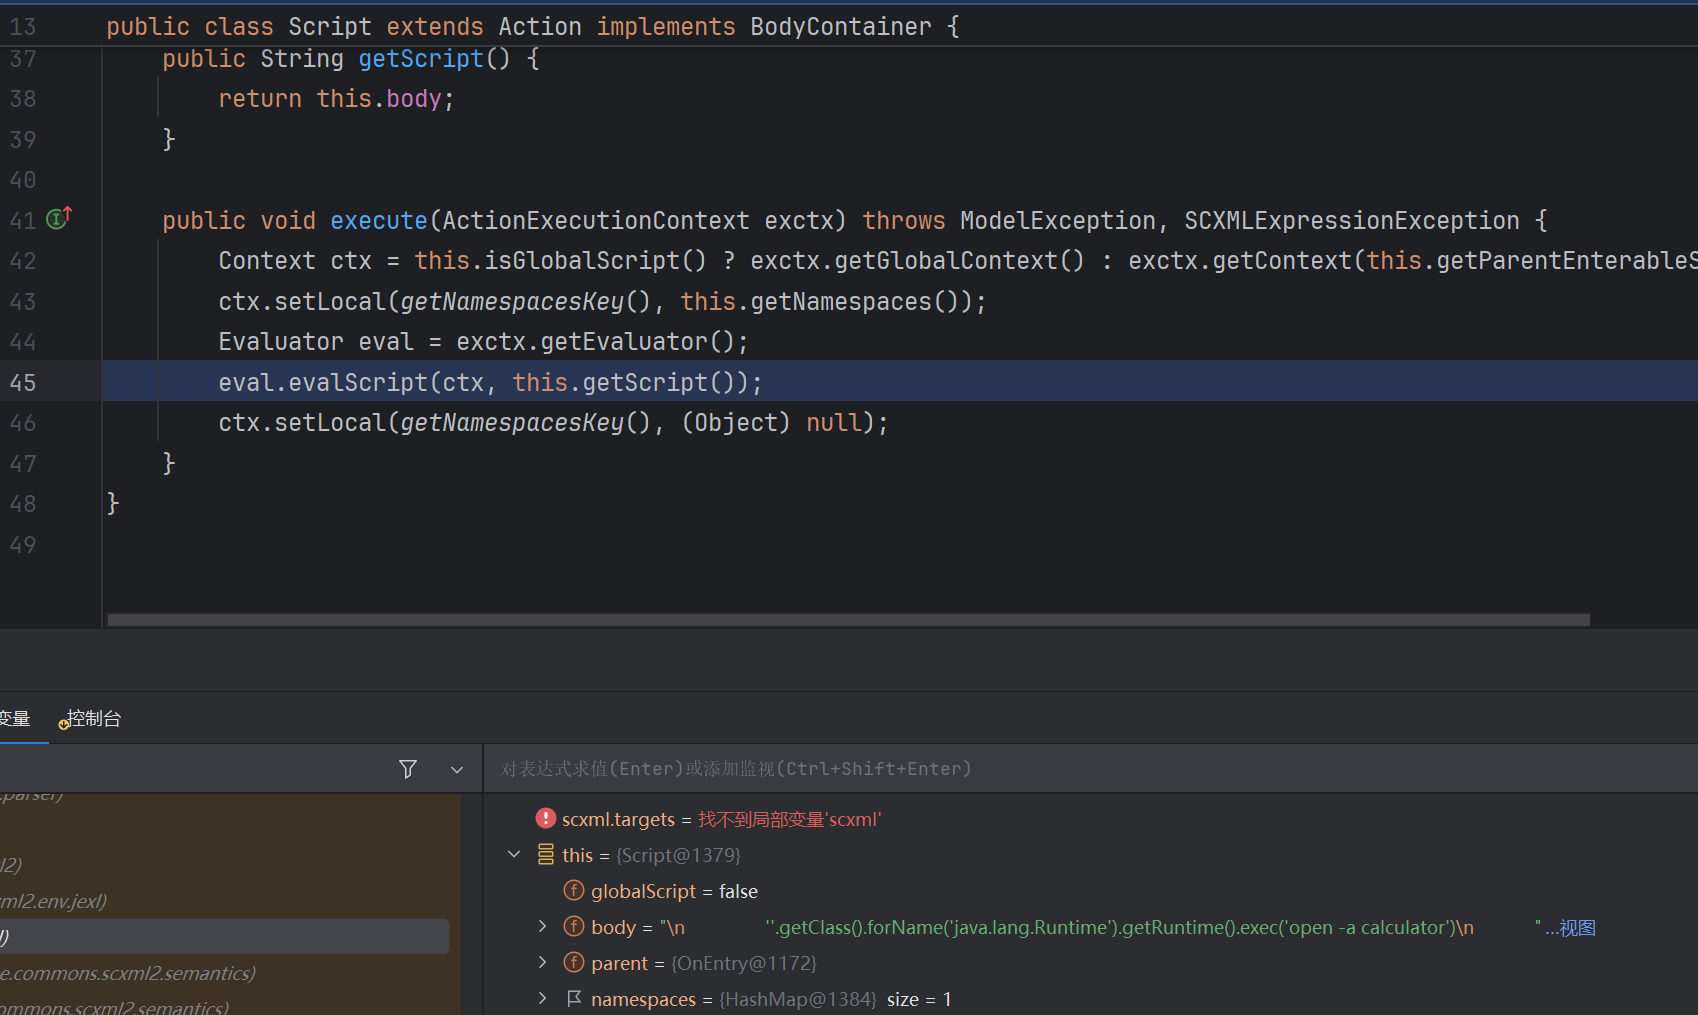The image size is (1698, 1015).
Task: Open the 视图 link for body value
Action: 1577,928
